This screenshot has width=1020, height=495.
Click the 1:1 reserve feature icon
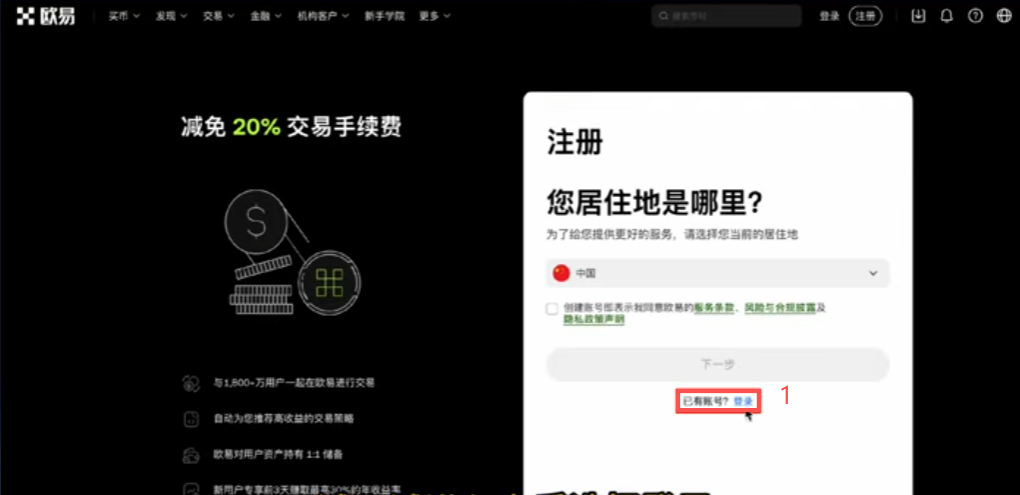click(x=191, y=454)
